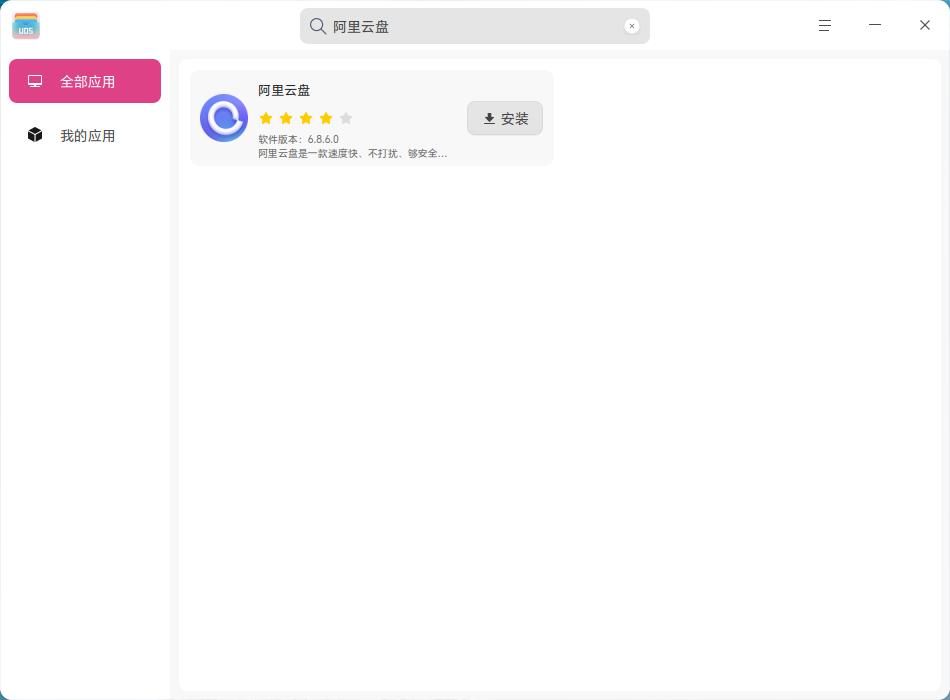
Task: Install 阿里云盘 with the 安装 button
Action: pyautogui.click(x=505, y=118)
